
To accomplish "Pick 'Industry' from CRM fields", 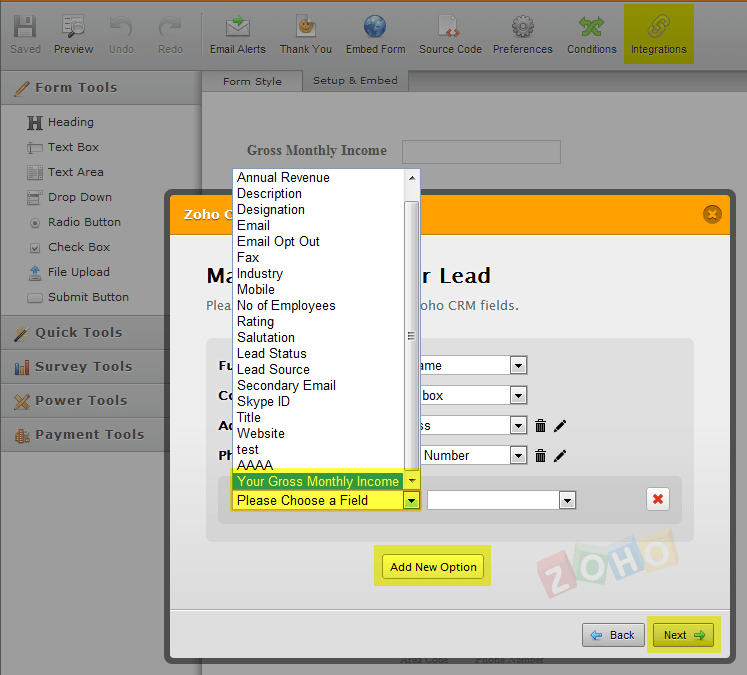I will (x=318, y=273).
